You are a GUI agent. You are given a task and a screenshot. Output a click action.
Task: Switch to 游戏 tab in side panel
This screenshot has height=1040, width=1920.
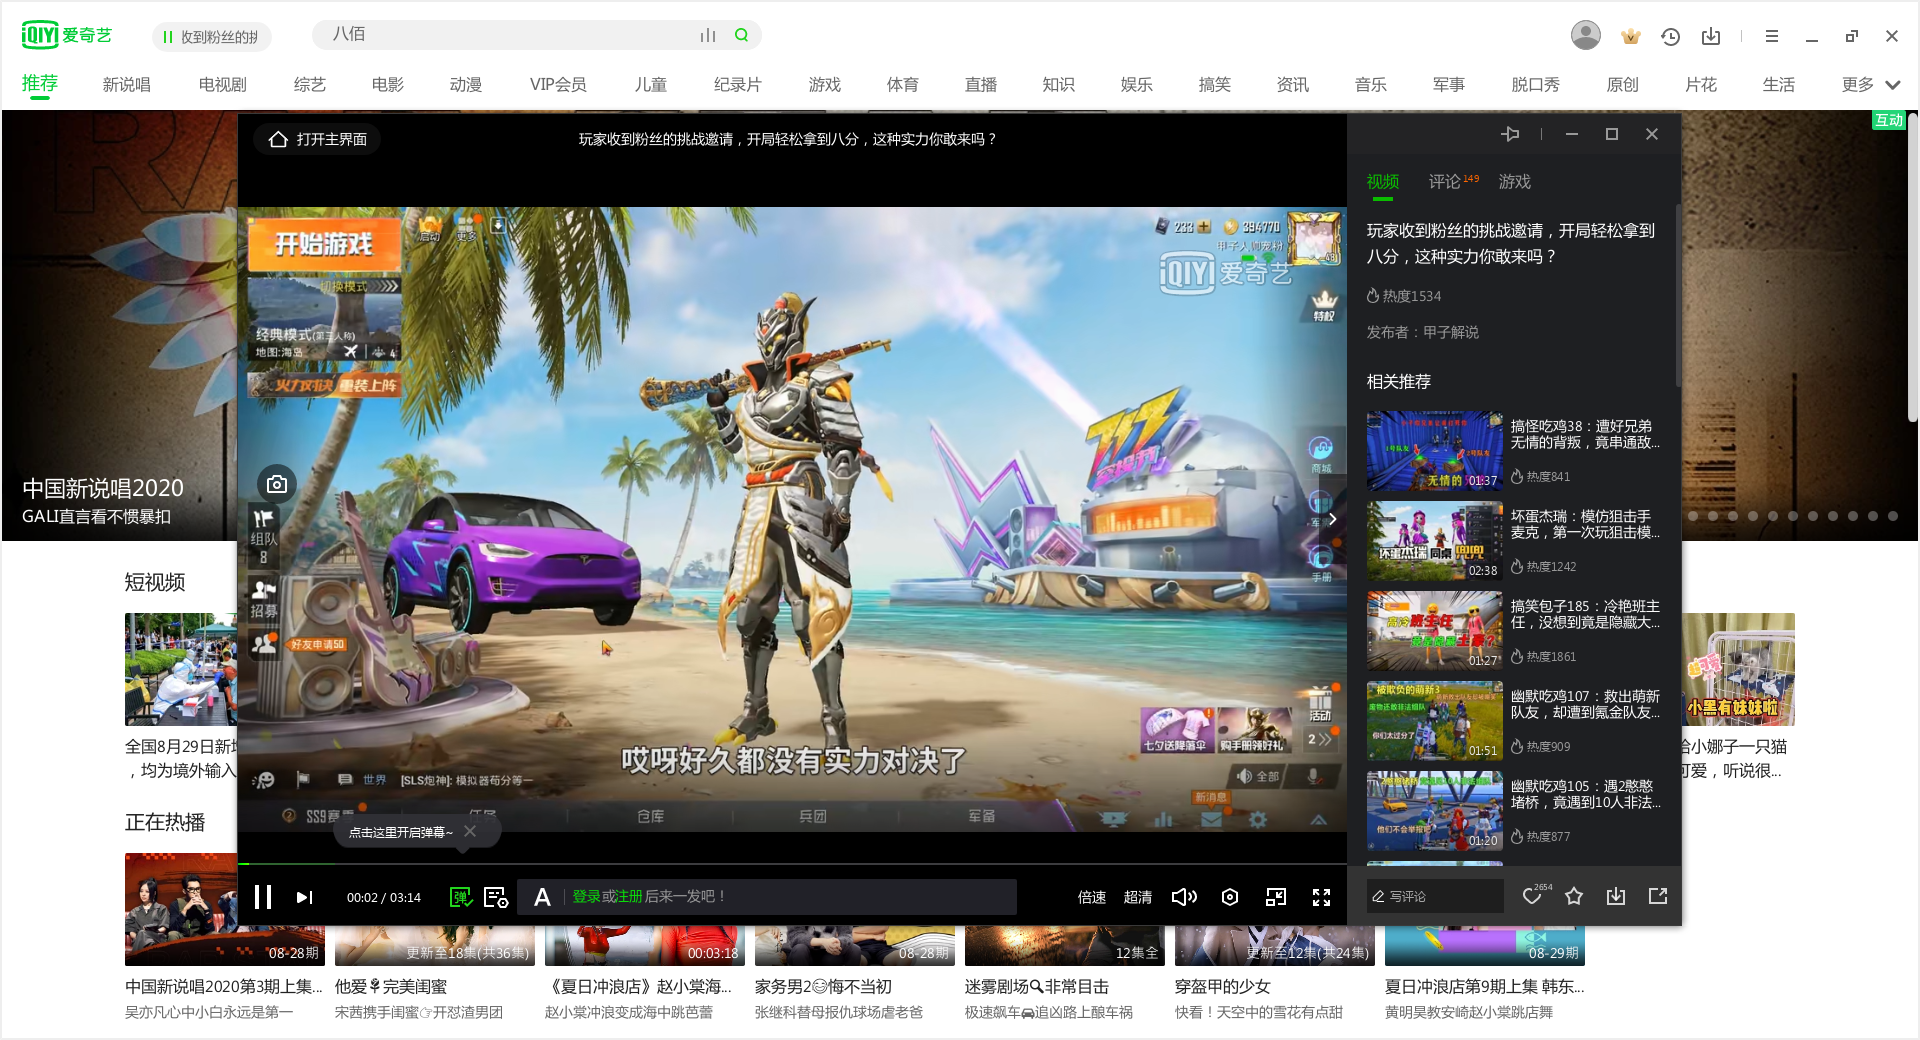point(1515,181)
